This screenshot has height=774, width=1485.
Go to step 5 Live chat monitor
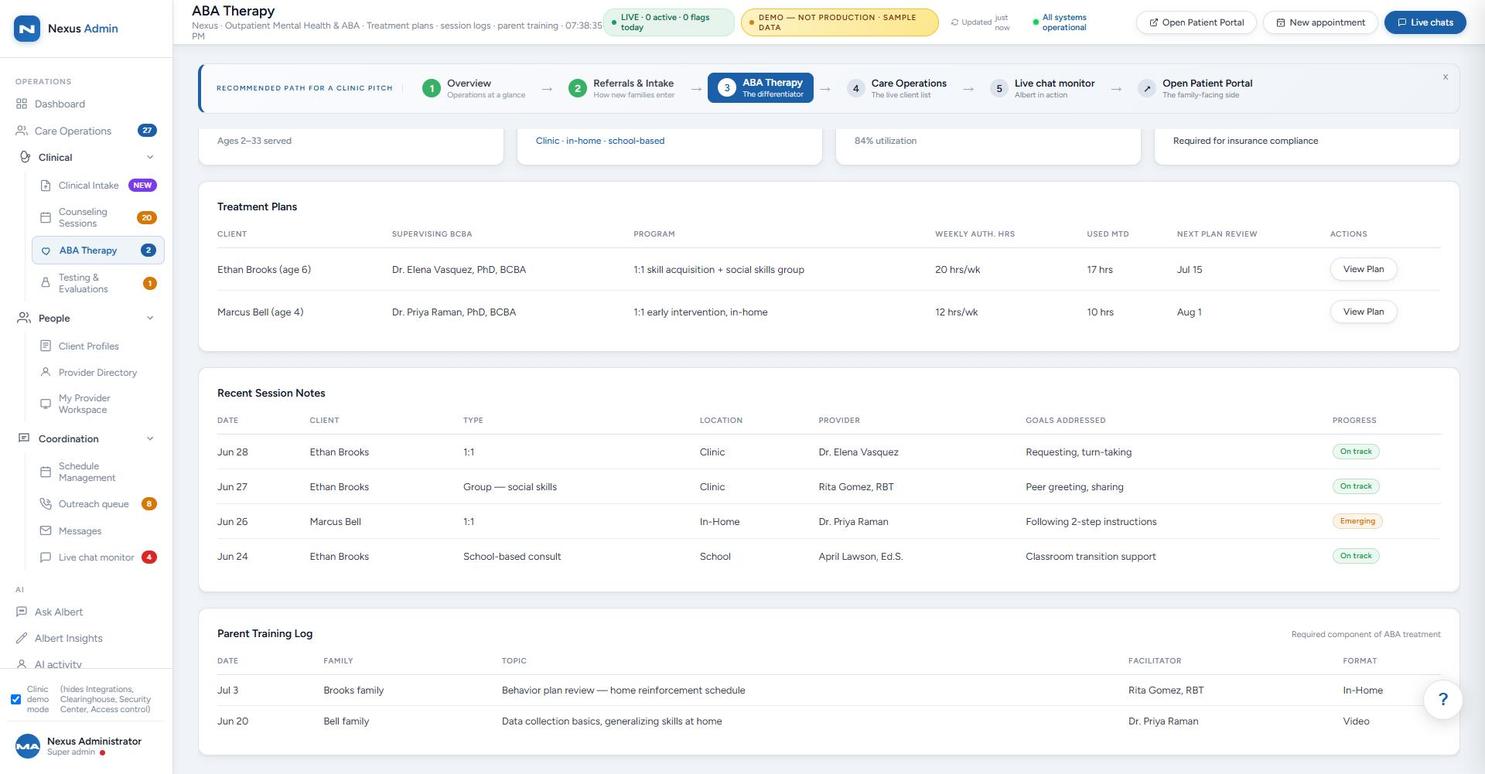(1043, 88)
